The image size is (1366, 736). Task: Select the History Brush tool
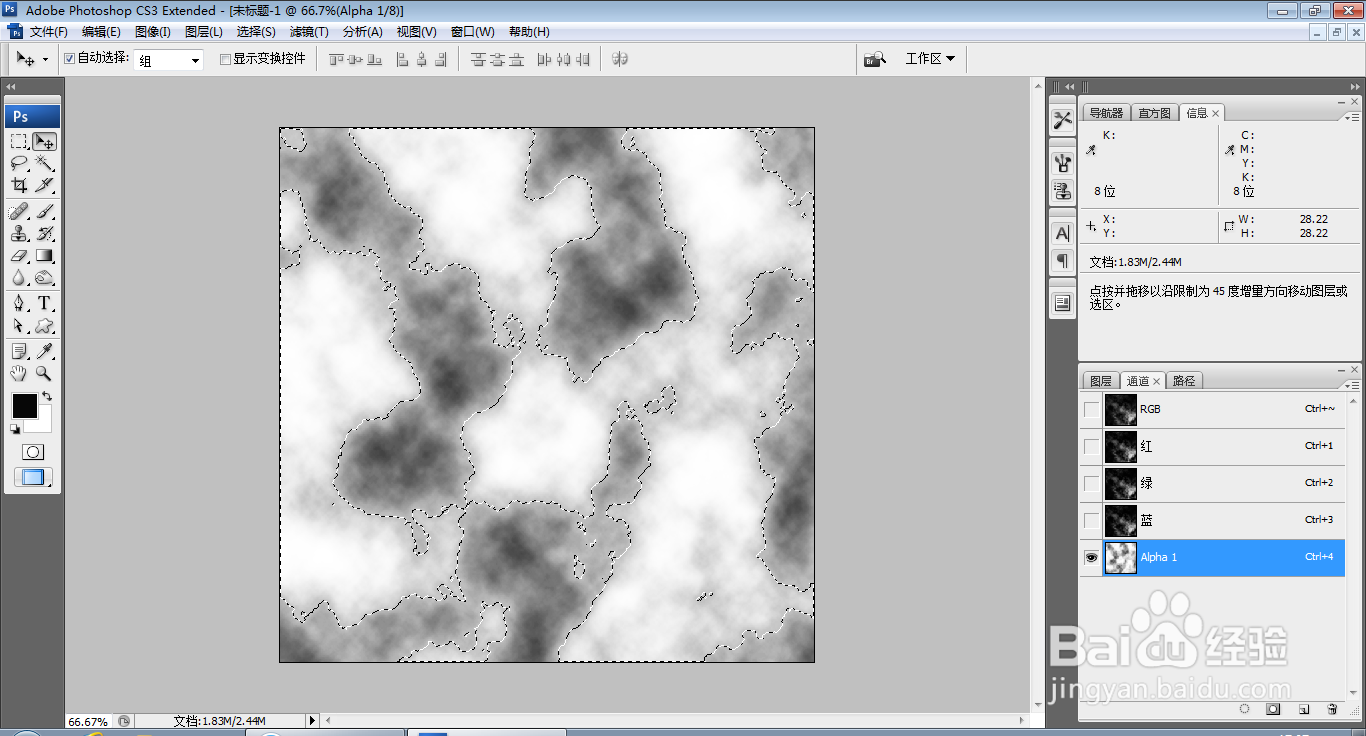point(44,234)
